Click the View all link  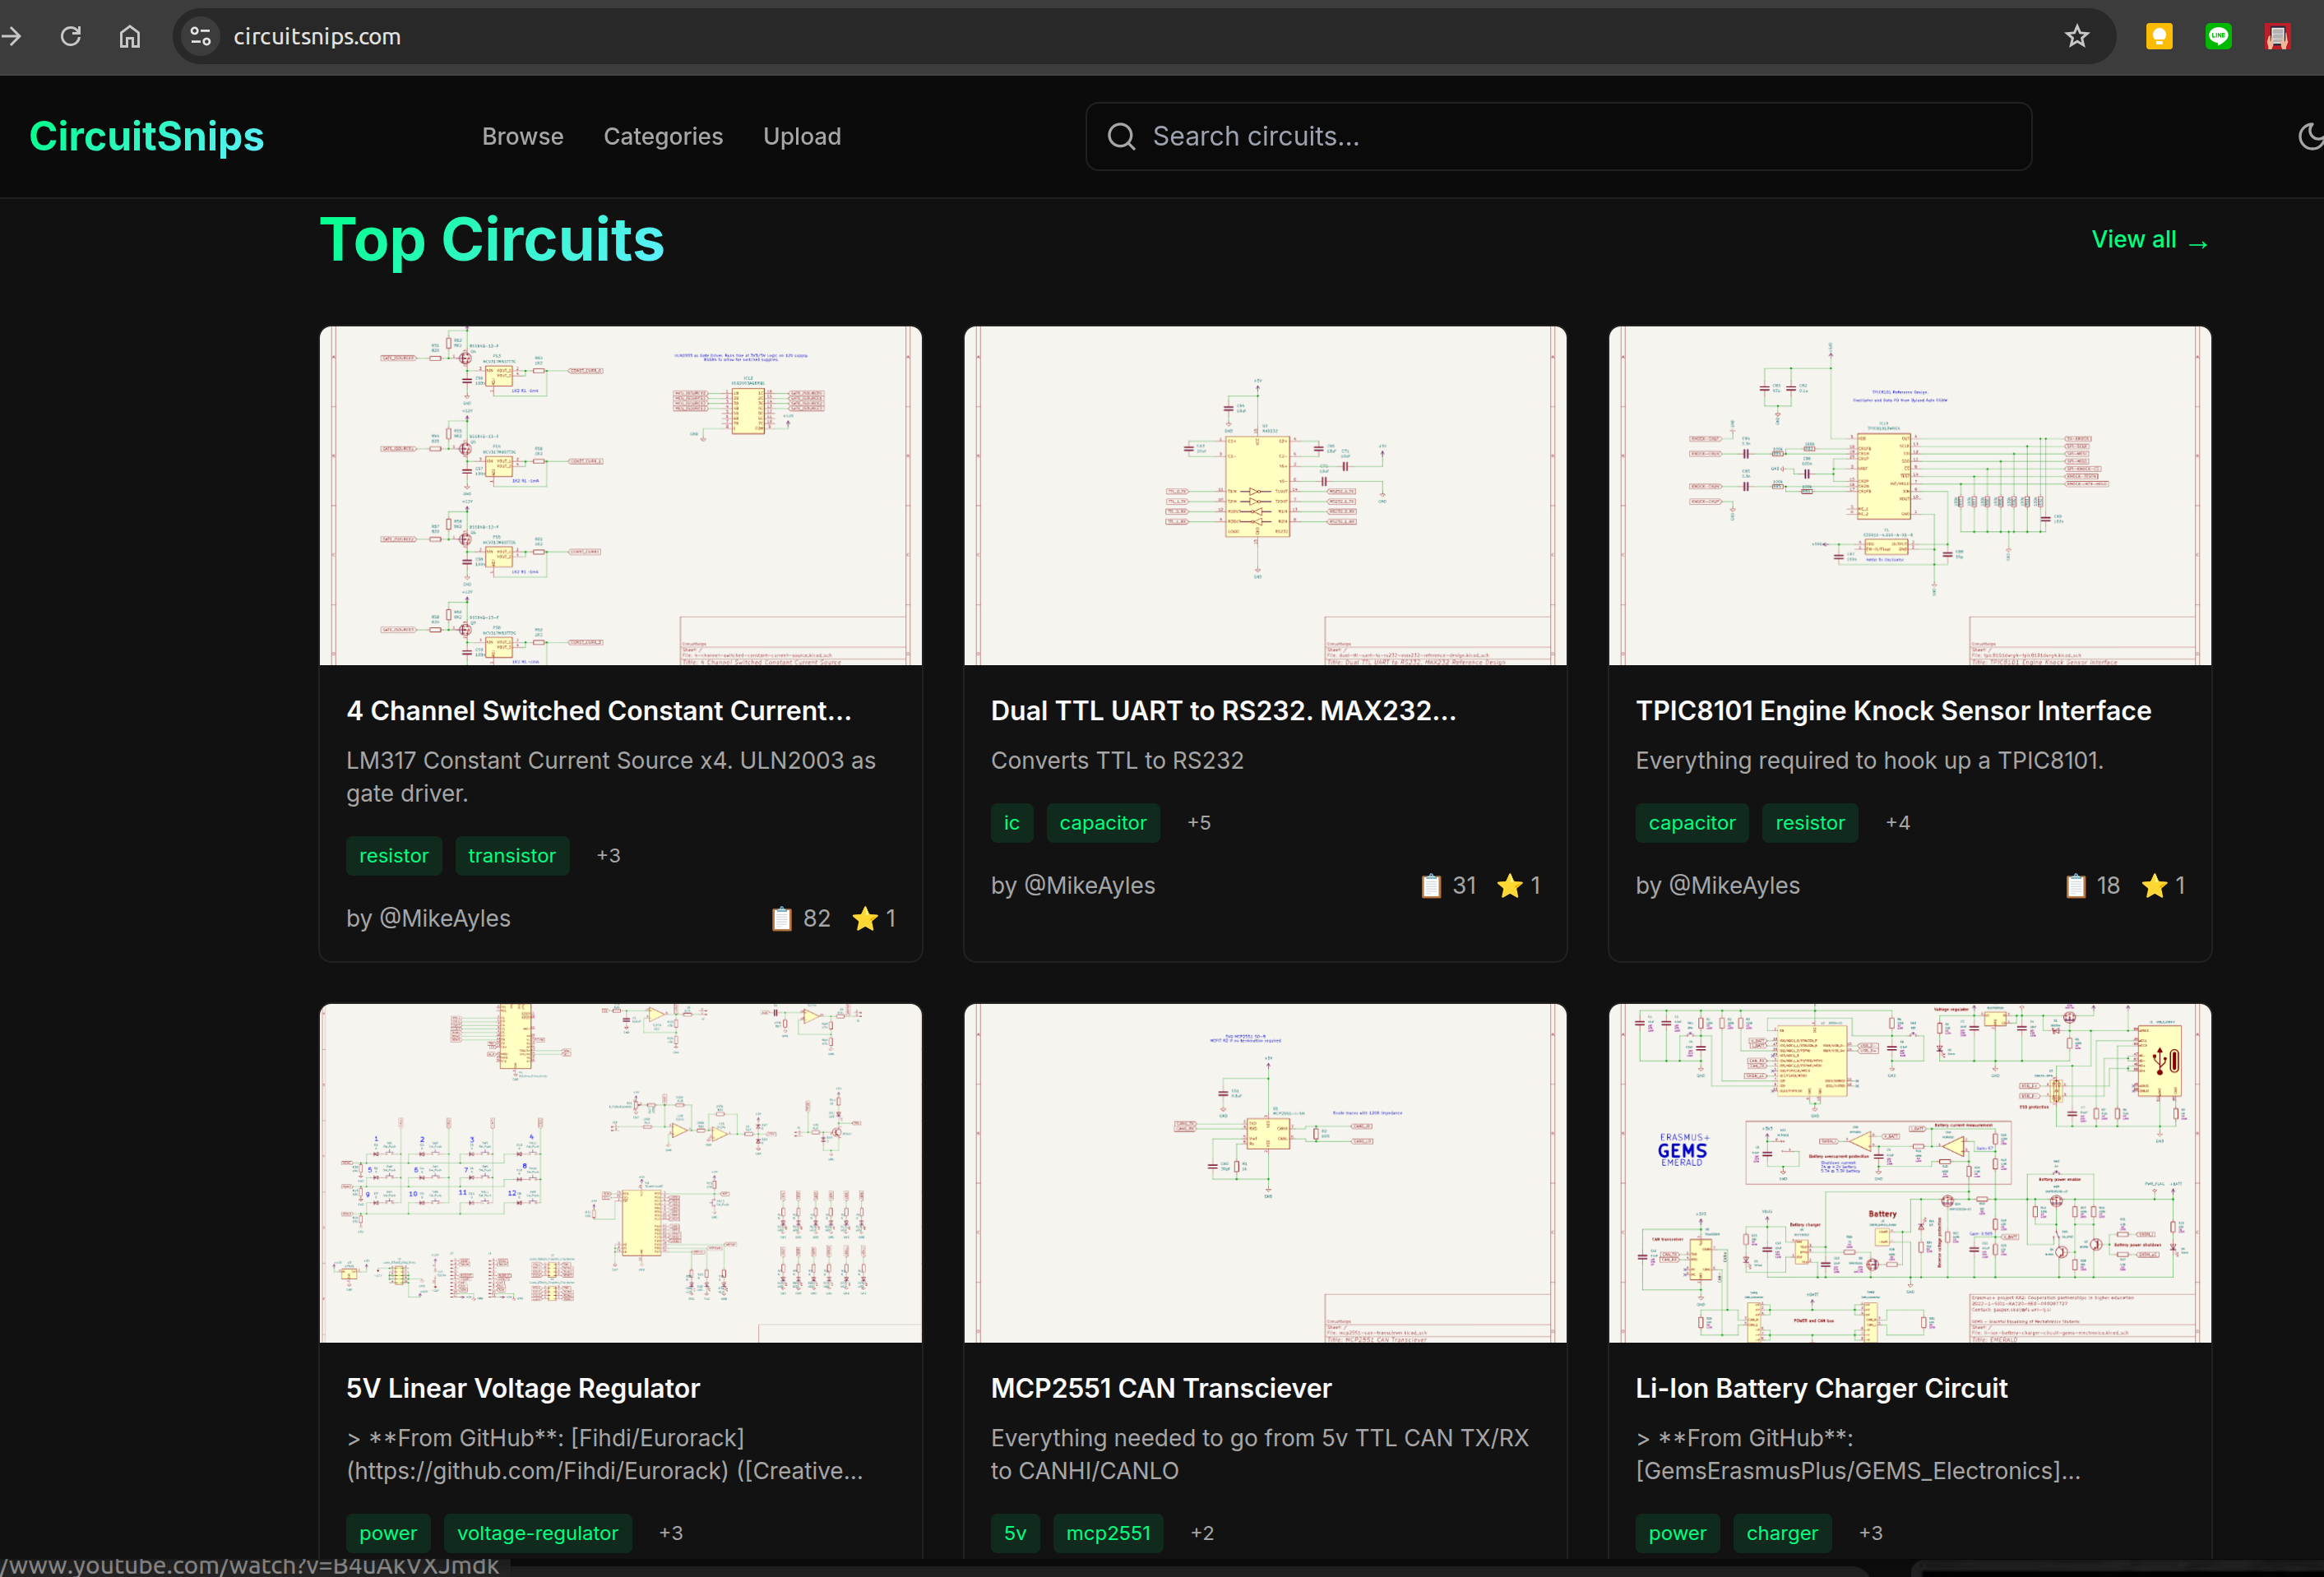(x=2149, y=240)
